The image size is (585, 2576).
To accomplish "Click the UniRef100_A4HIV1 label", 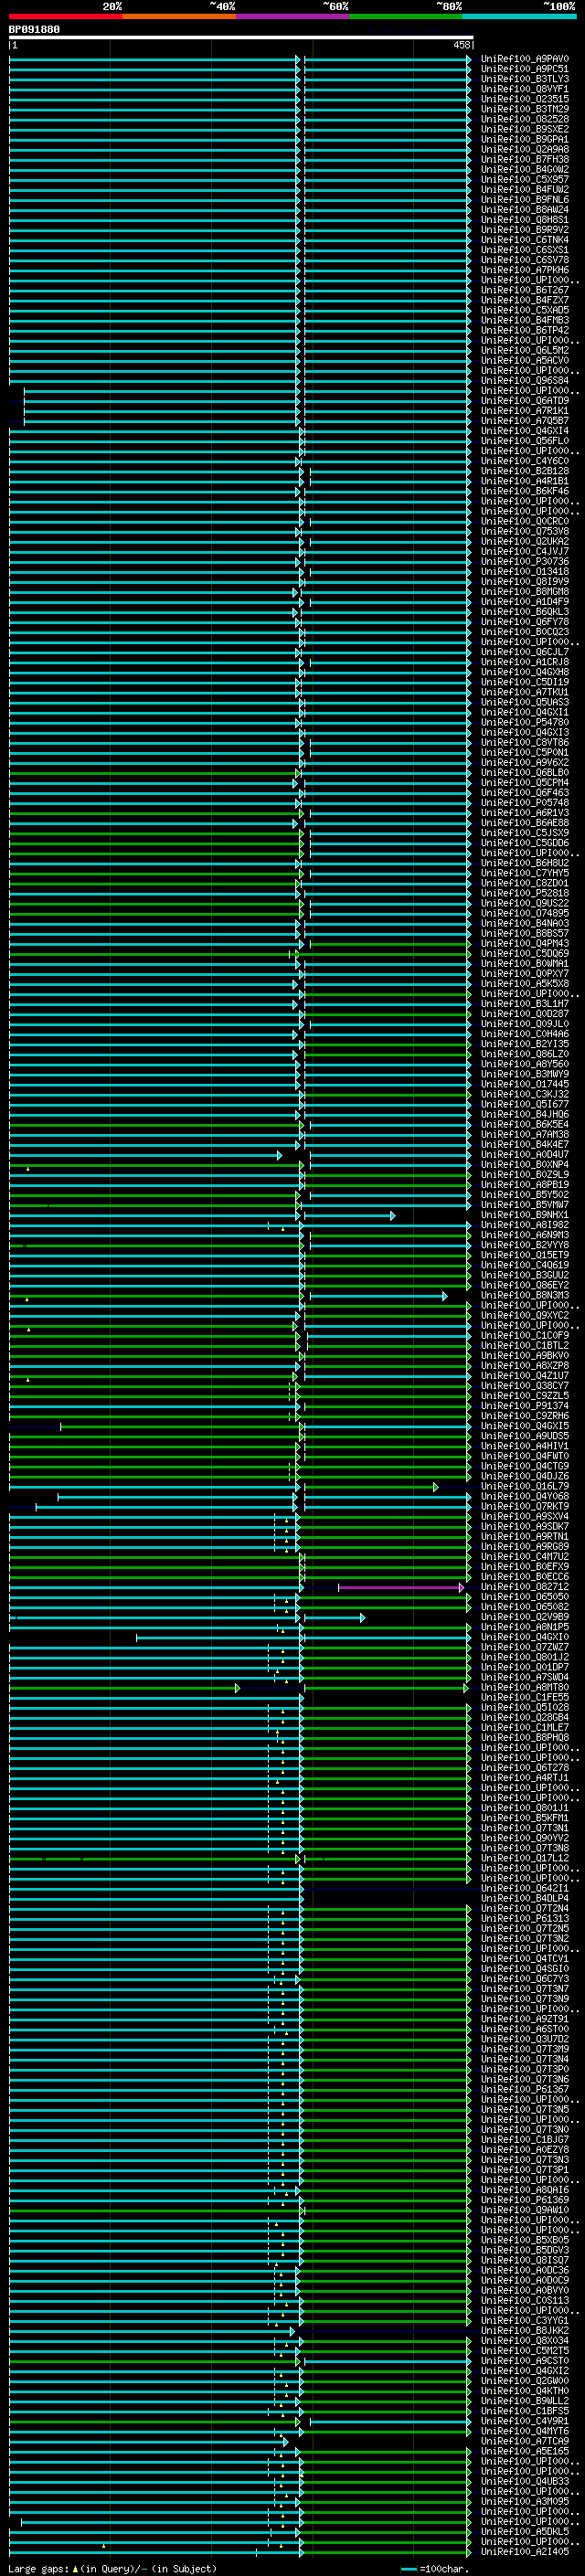I will coord(525,1447).
